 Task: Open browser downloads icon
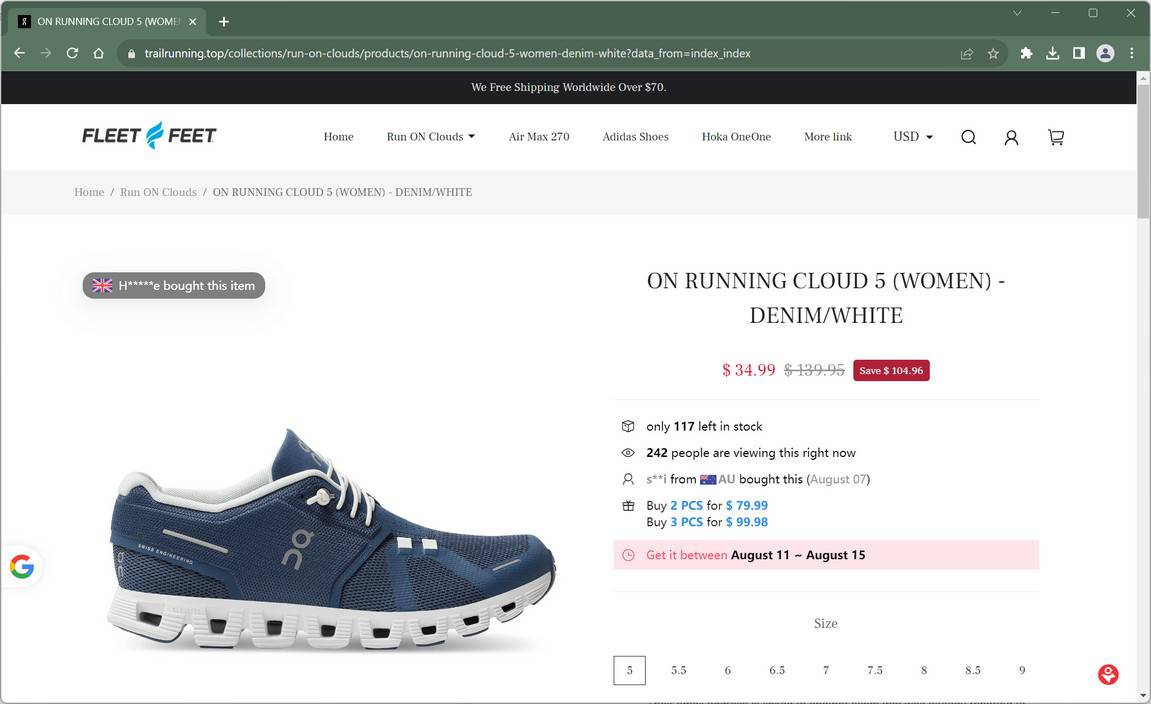(1053, 53)
